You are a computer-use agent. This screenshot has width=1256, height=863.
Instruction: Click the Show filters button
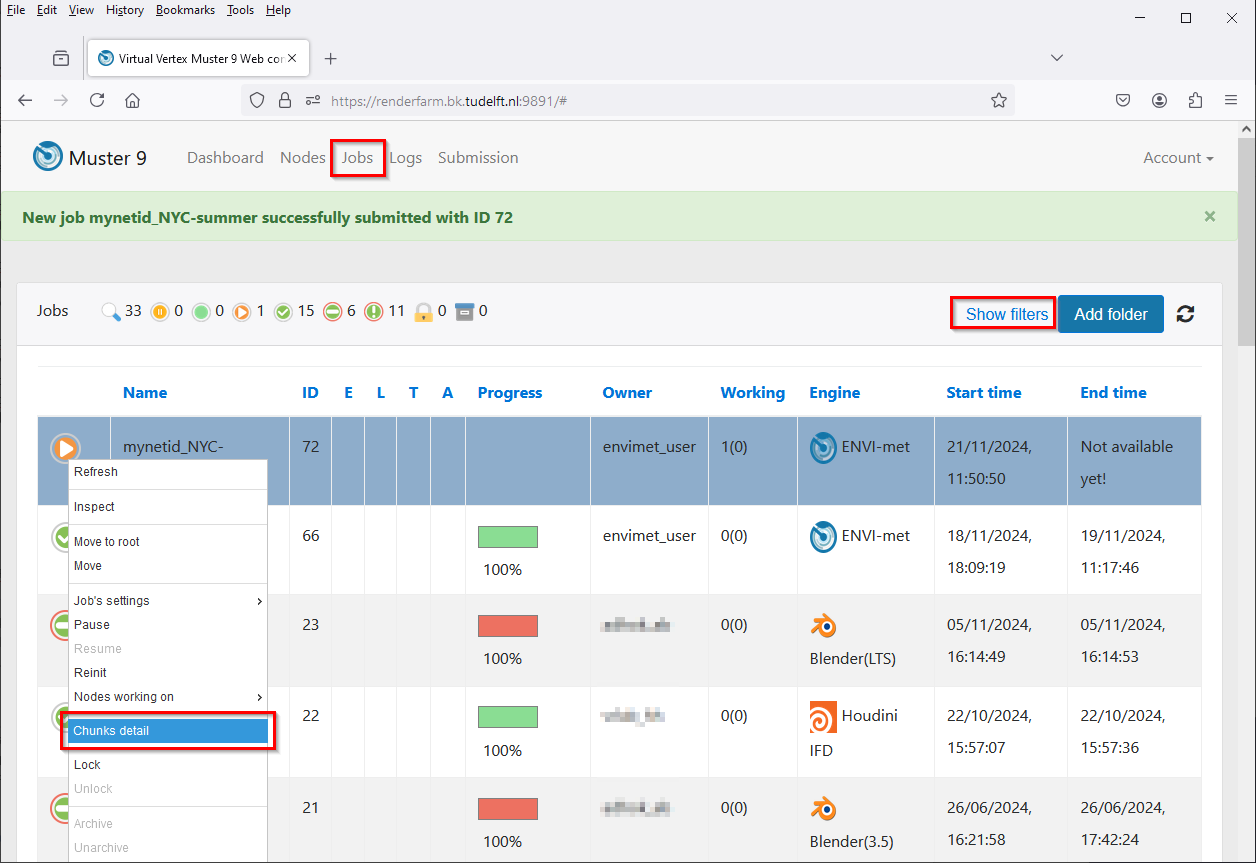coord(1003,313)
